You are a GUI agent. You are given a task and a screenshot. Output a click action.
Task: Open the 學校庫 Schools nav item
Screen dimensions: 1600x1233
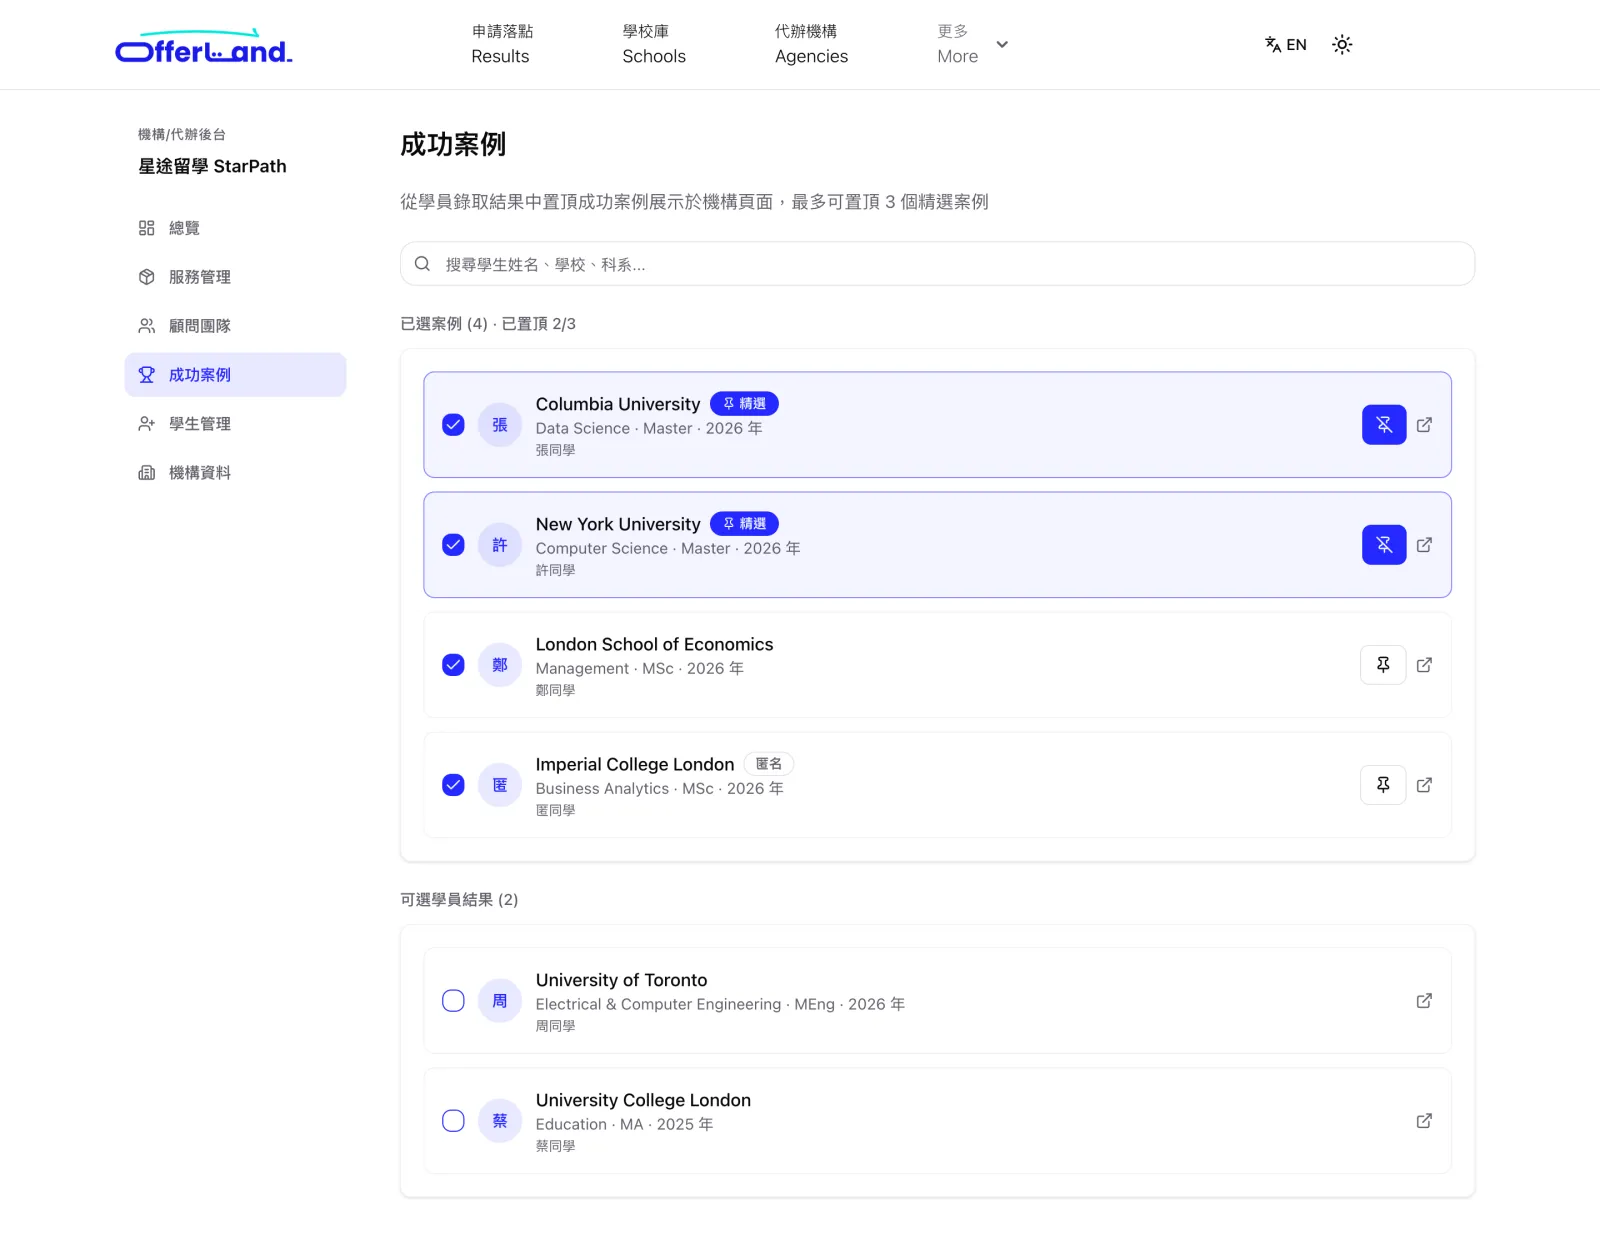click(x=654, y=44)
